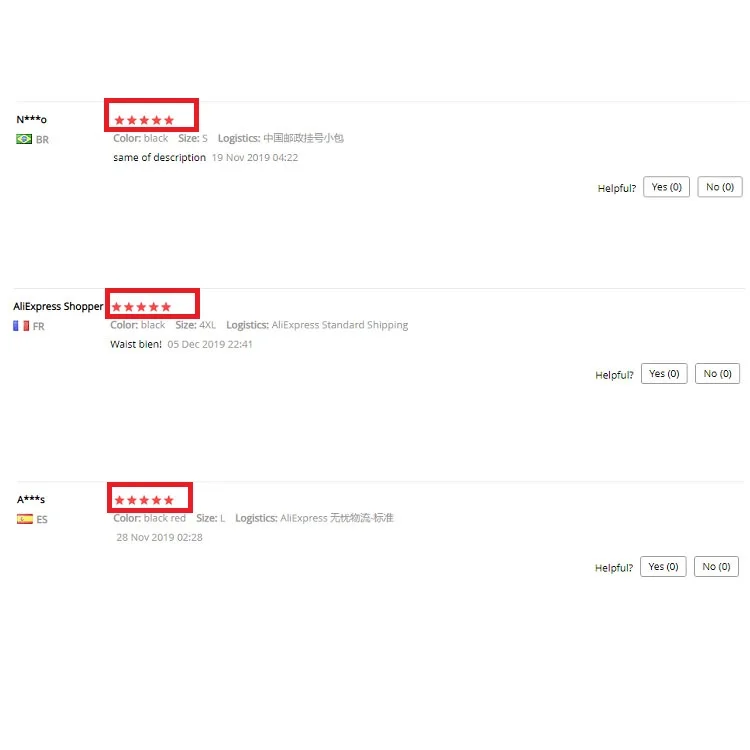Click the star rating of AliExpress Shopper's review
The height and width of the screenshot is (750, 750).
coord(141,307)
